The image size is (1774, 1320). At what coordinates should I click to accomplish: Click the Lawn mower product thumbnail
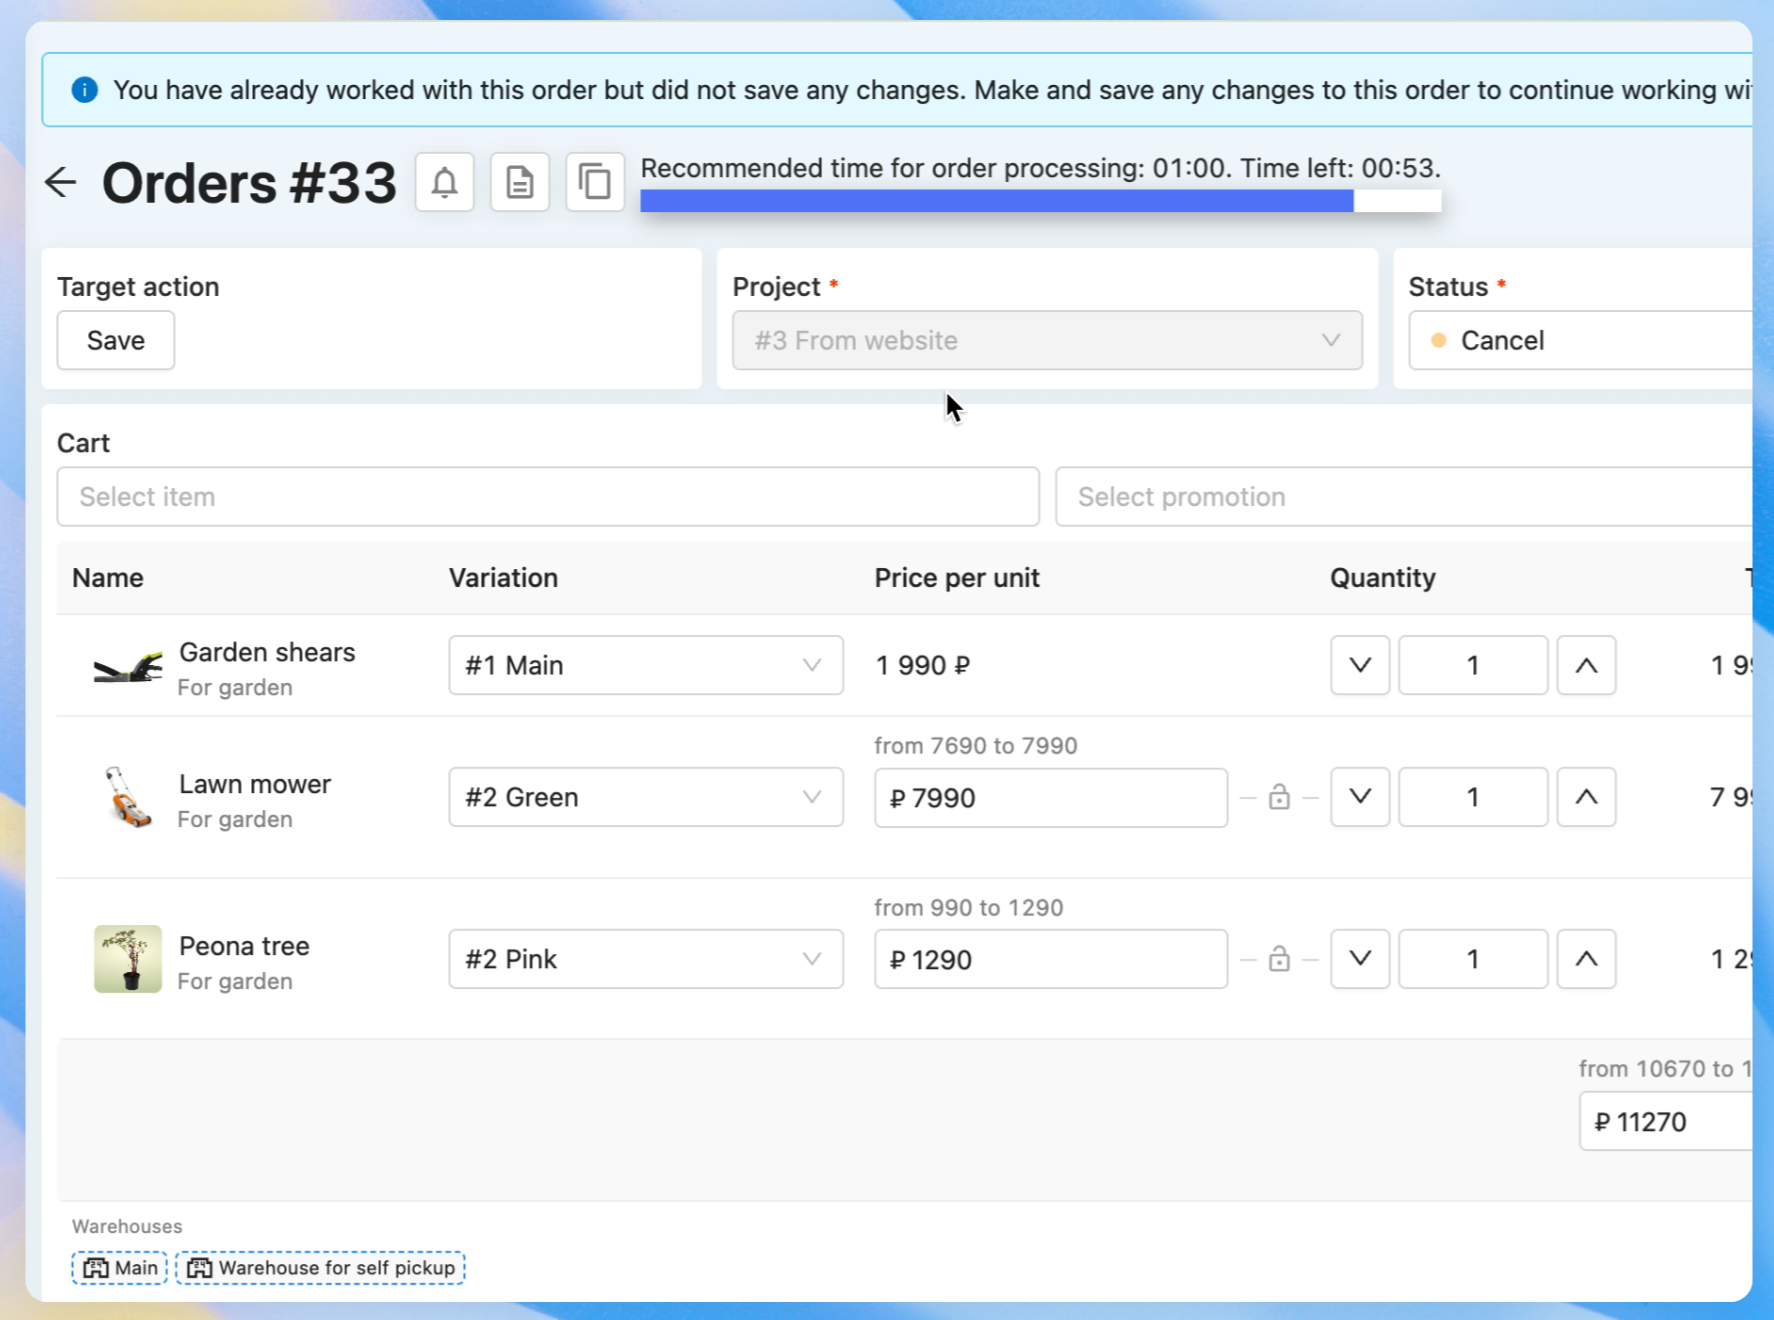[x=128, y=797]
